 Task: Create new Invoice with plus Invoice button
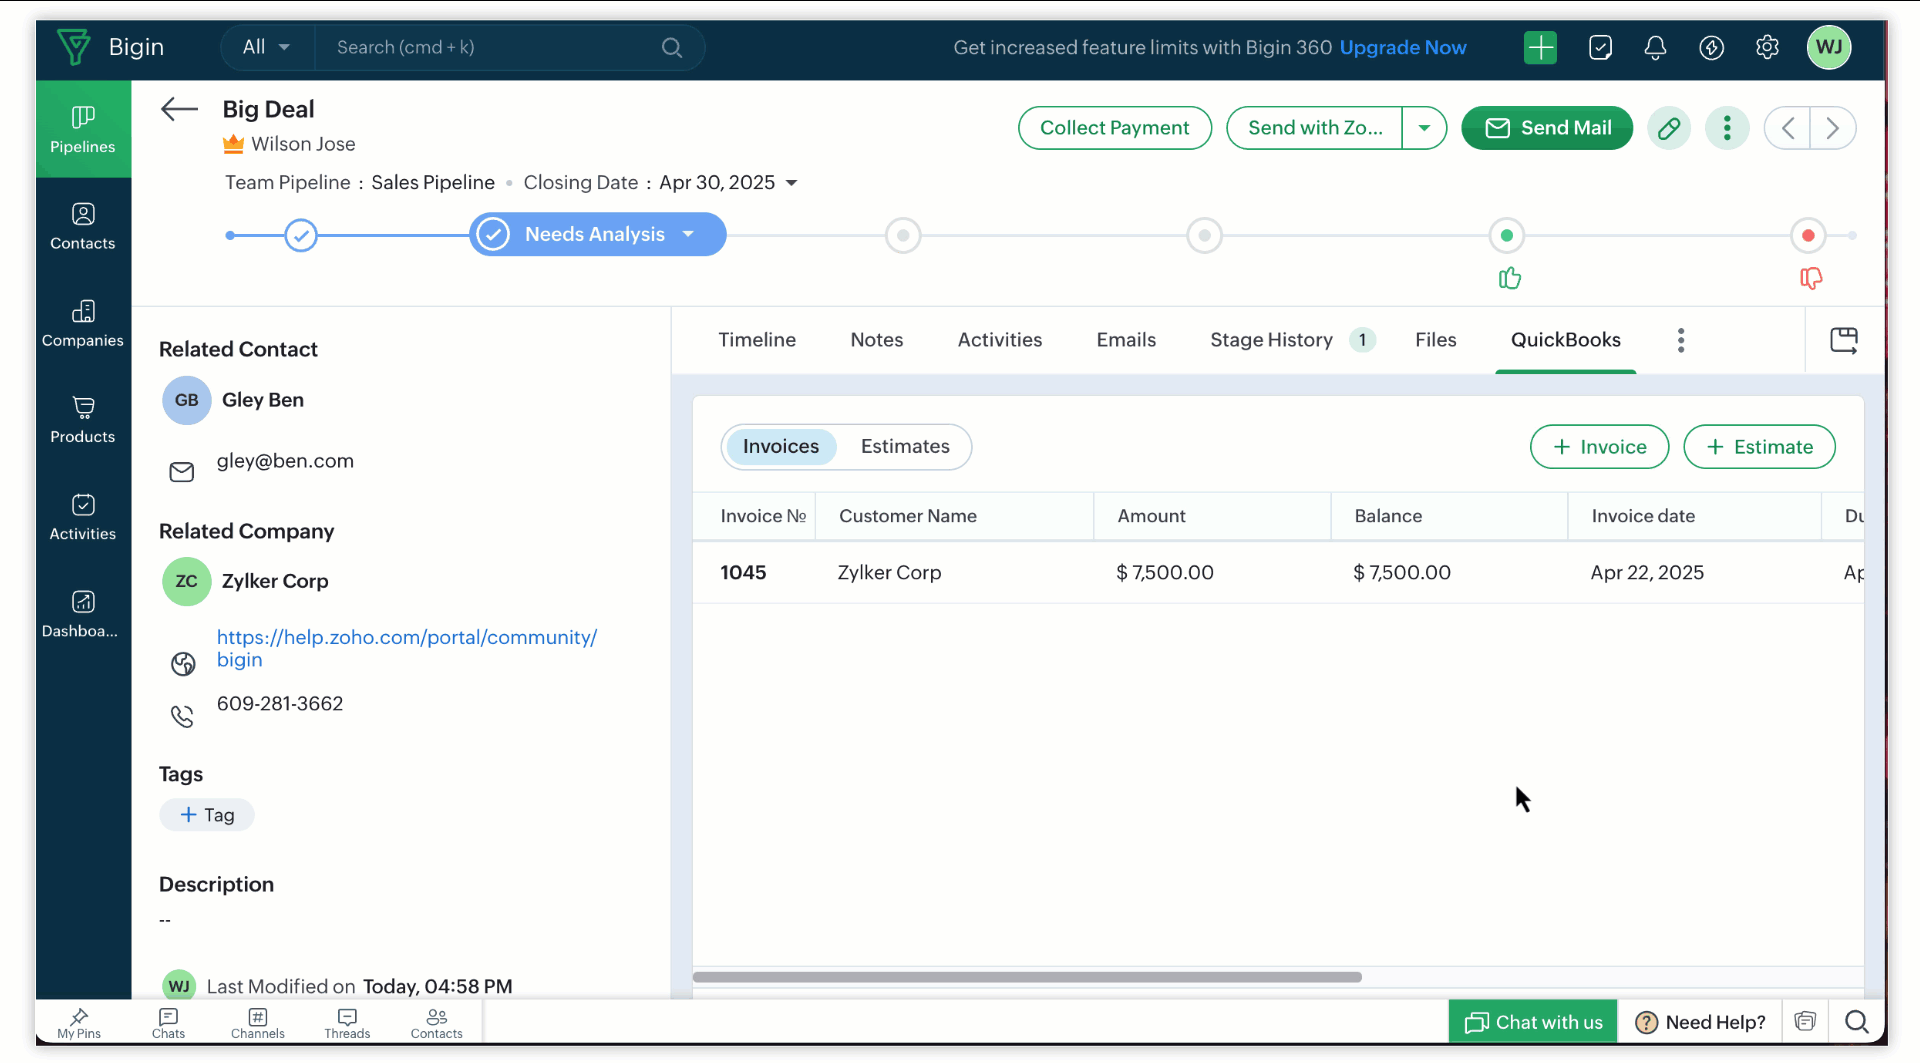[1600, 447]
